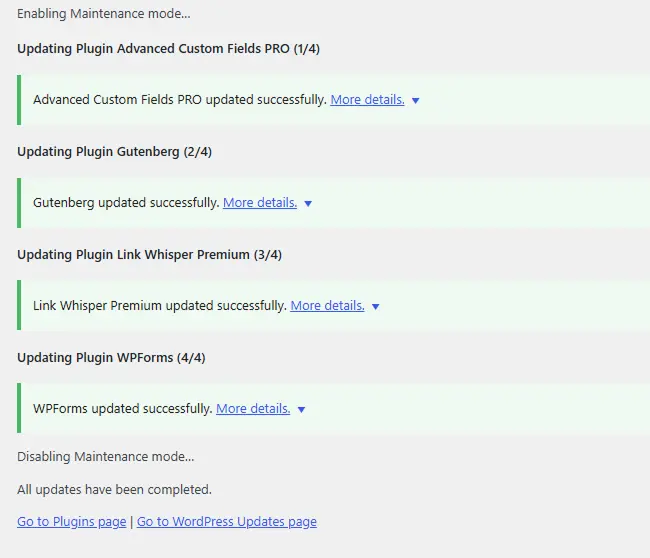650x558 pixels.
Task: Open More details for Link Whisper Premium
Action: [327, 306]
